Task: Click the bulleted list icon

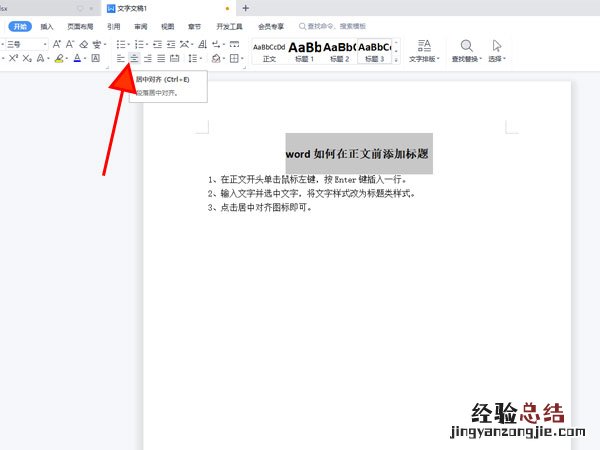Action: [120, 44]
